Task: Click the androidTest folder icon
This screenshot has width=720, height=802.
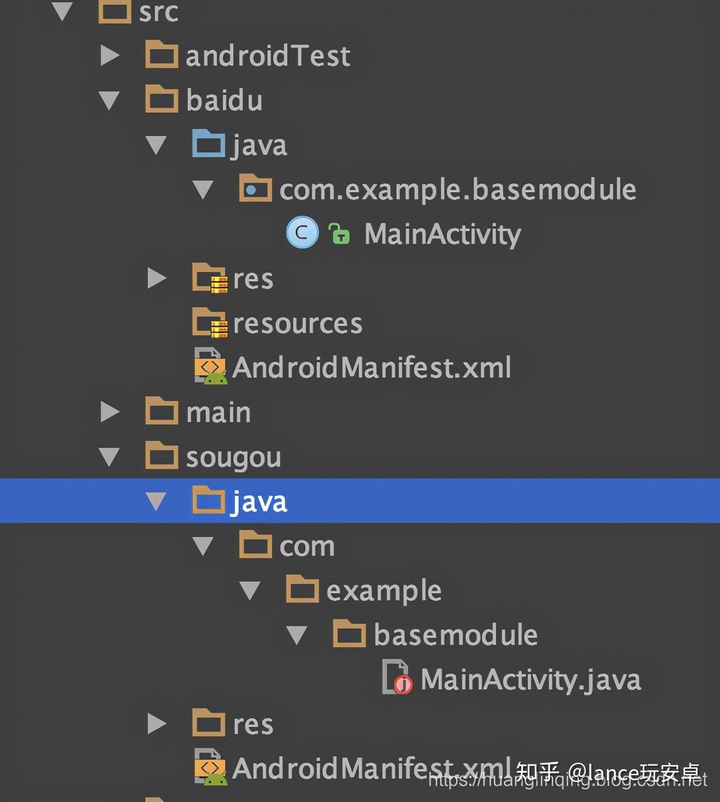Action: pos(162,54)
